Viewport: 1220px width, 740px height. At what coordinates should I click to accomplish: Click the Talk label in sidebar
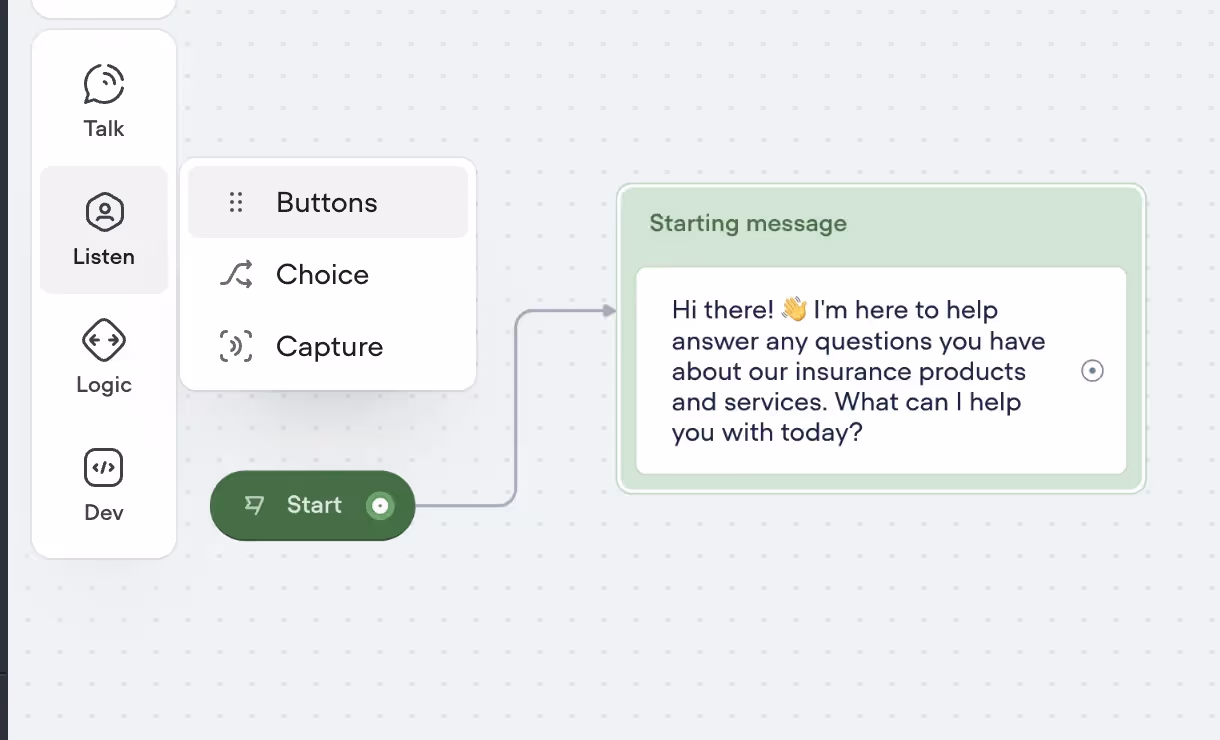104,128
